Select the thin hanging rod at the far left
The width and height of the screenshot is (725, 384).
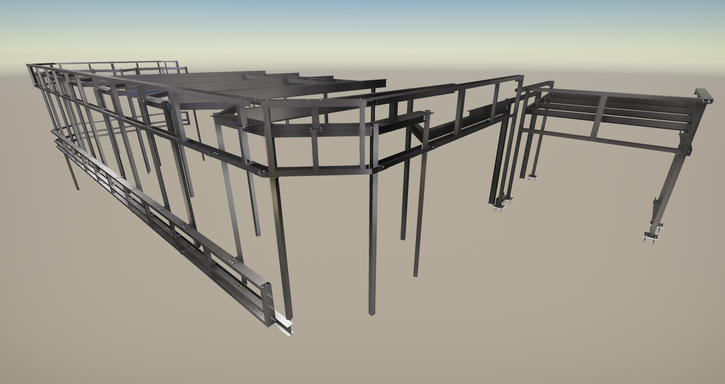coord(72,172)
